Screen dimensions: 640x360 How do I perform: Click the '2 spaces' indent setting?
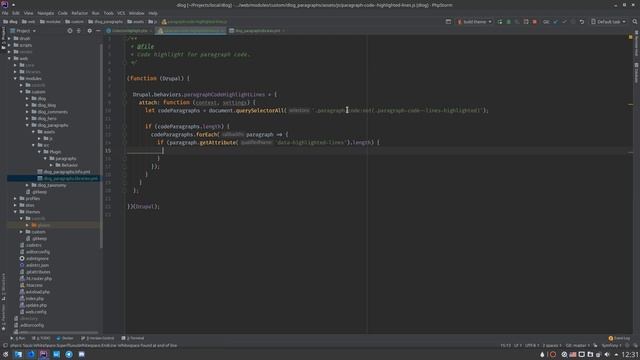[x=552, y=346]
